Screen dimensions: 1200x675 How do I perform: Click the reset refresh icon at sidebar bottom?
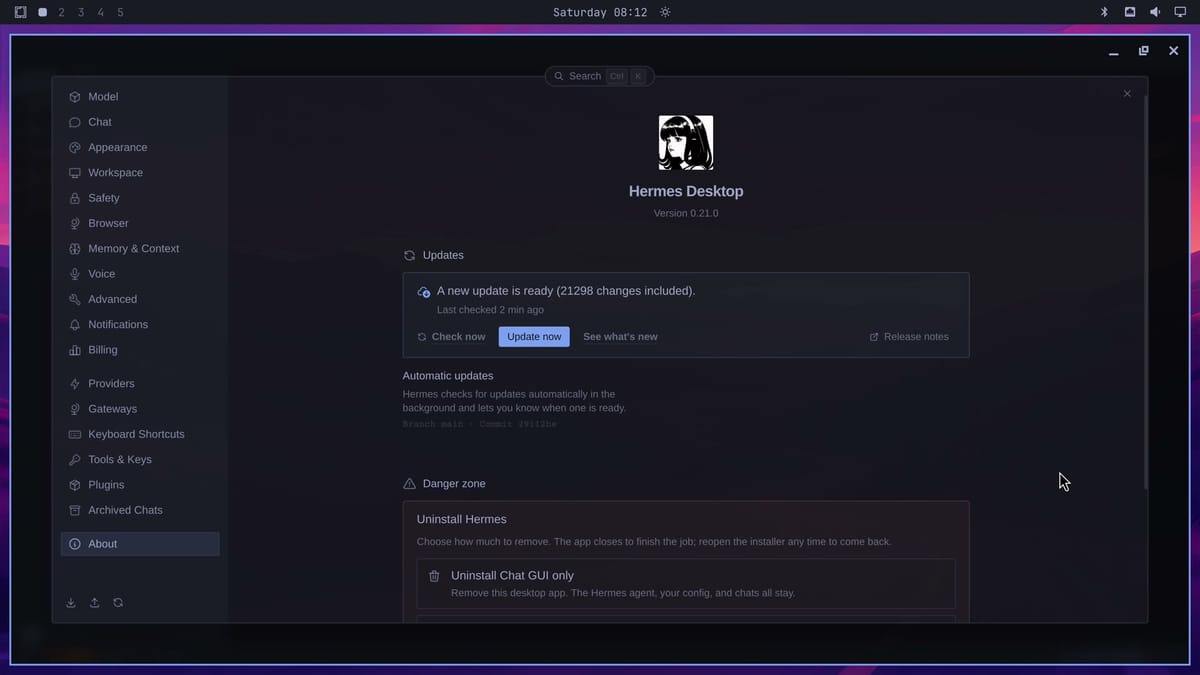coord(118,603)
